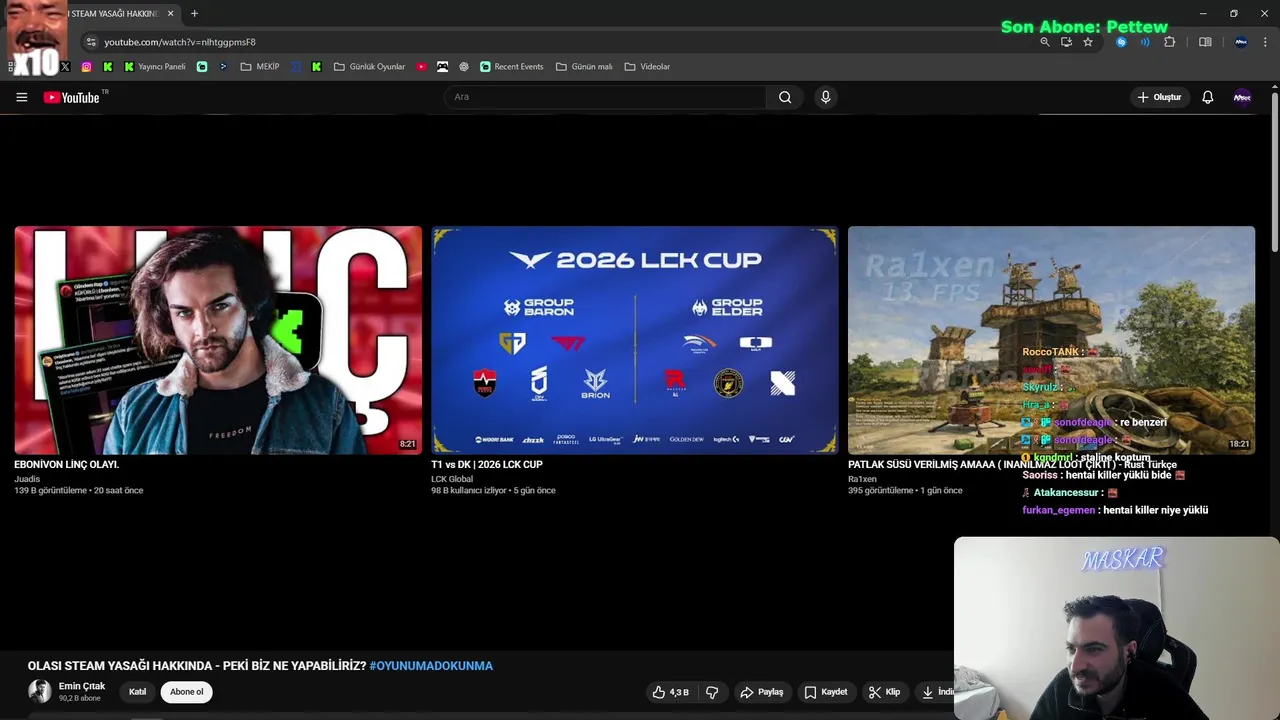Go to the YouTube home logo
Screen dimensions: 1280x720
click(x=71, y=97)
